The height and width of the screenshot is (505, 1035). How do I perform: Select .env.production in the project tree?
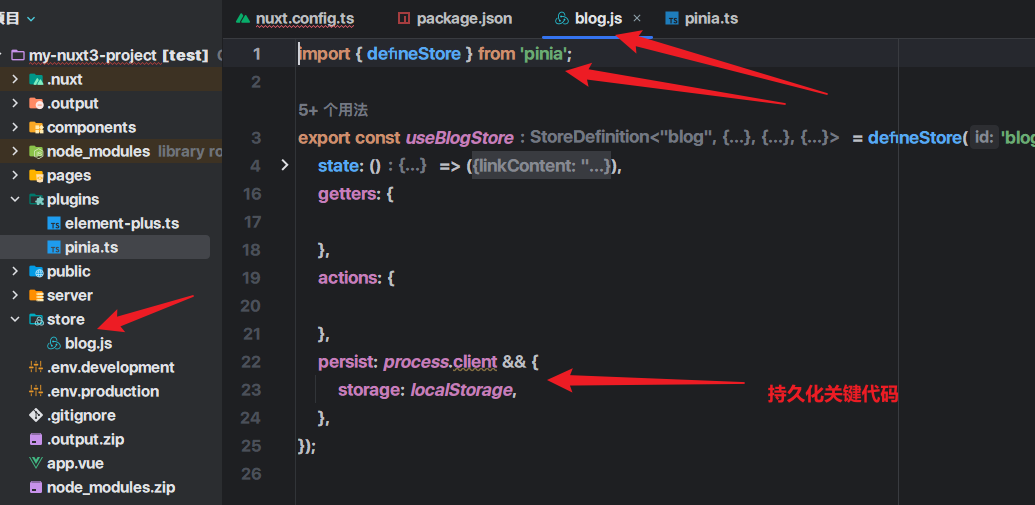pos(102,392)
